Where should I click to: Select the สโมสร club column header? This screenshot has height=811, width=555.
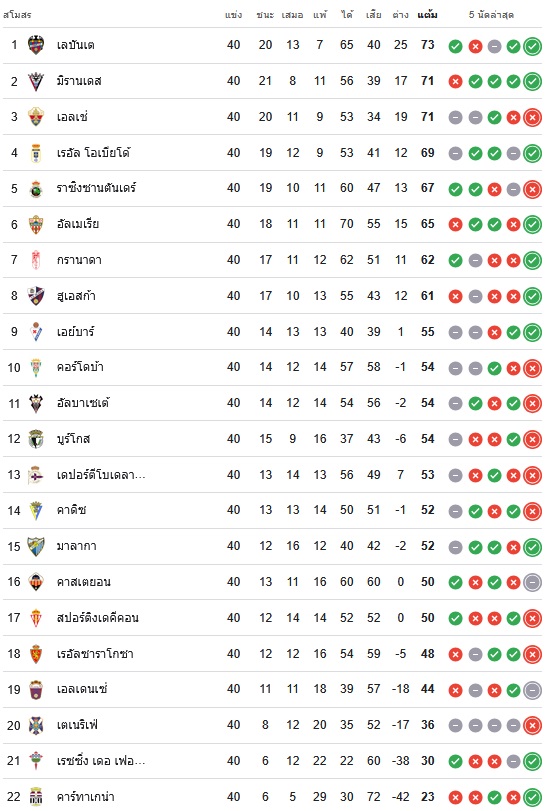pos(17,14)
